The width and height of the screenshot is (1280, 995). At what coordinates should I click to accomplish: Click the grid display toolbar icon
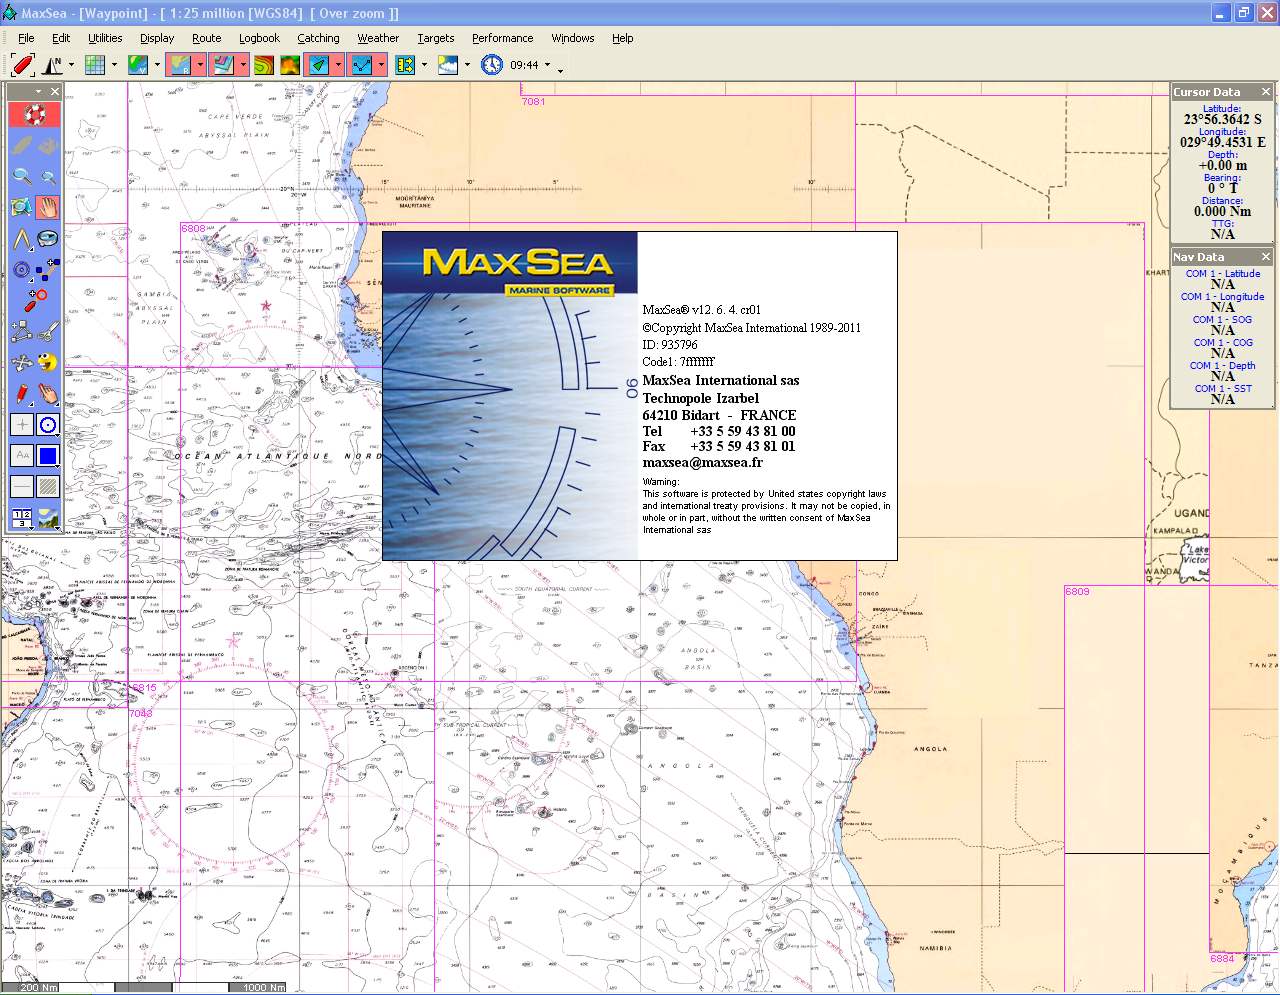coord(95,65)
